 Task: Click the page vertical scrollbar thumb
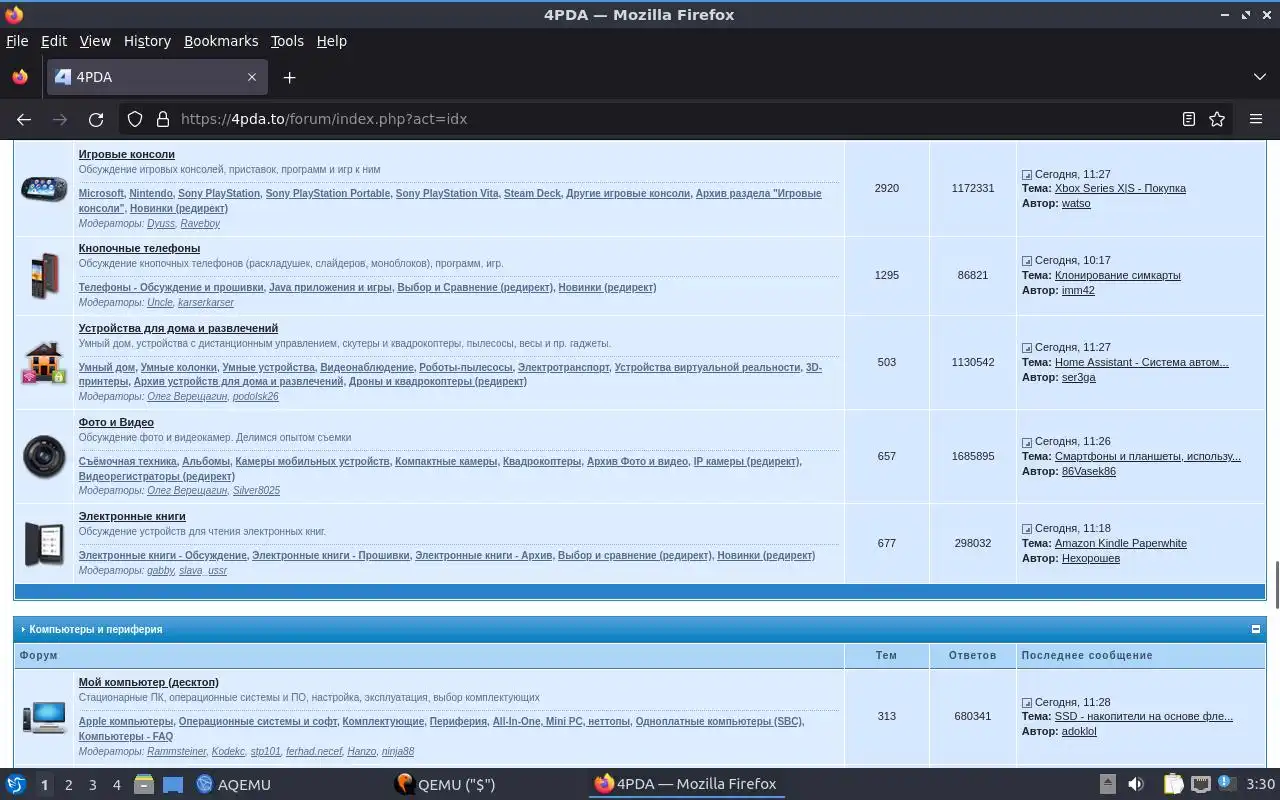[1275, 585]
